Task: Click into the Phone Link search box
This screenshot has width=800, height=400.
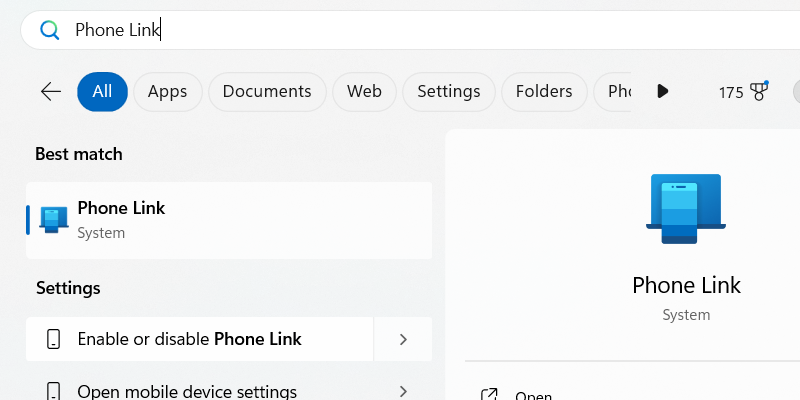Action: coord(400,30)
